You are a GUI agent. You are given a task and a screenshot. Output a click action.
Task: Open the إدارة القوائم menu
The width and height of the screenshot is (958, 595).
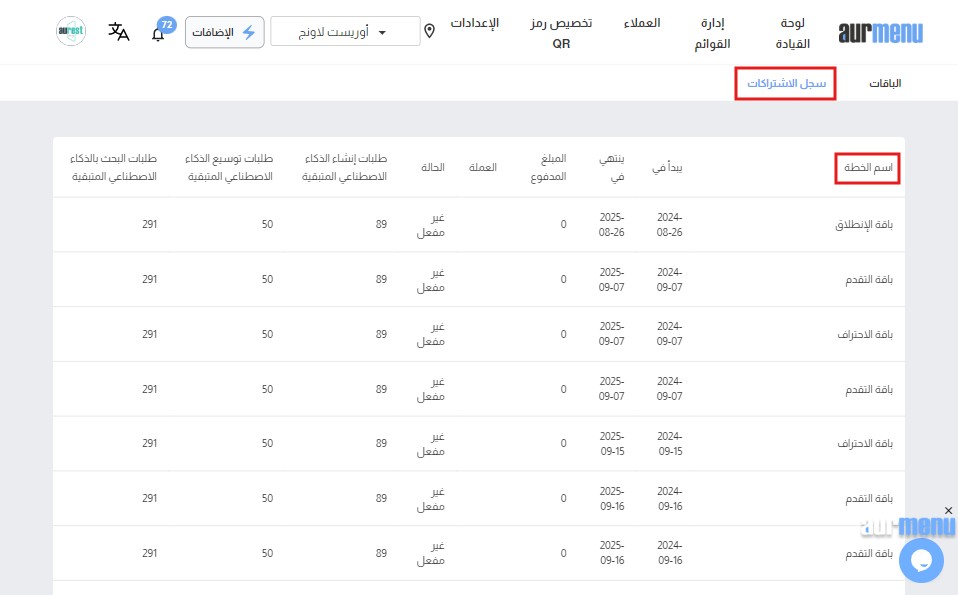point(712,33)
